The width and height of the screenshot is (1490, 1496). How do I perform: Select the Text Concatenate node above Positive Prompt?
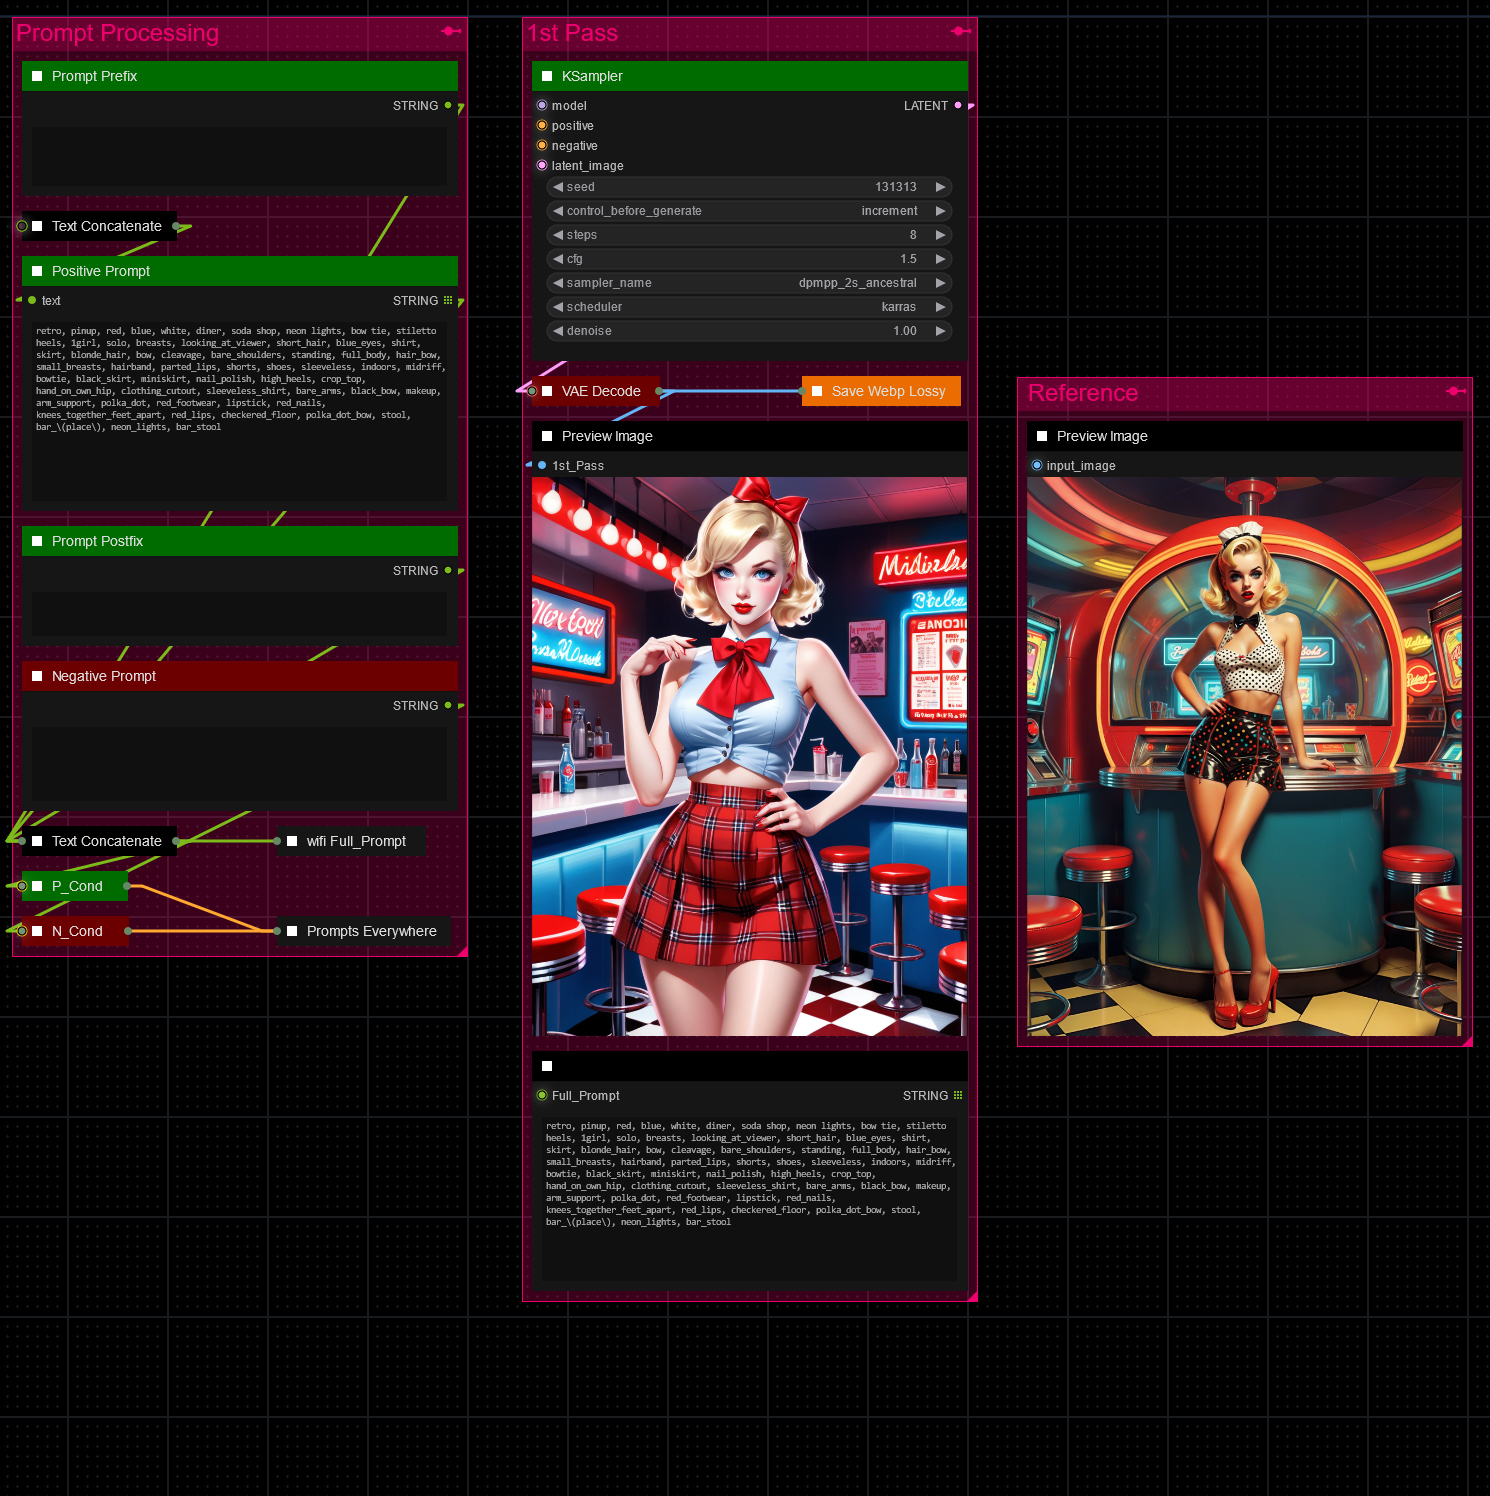tap(107, 226)
